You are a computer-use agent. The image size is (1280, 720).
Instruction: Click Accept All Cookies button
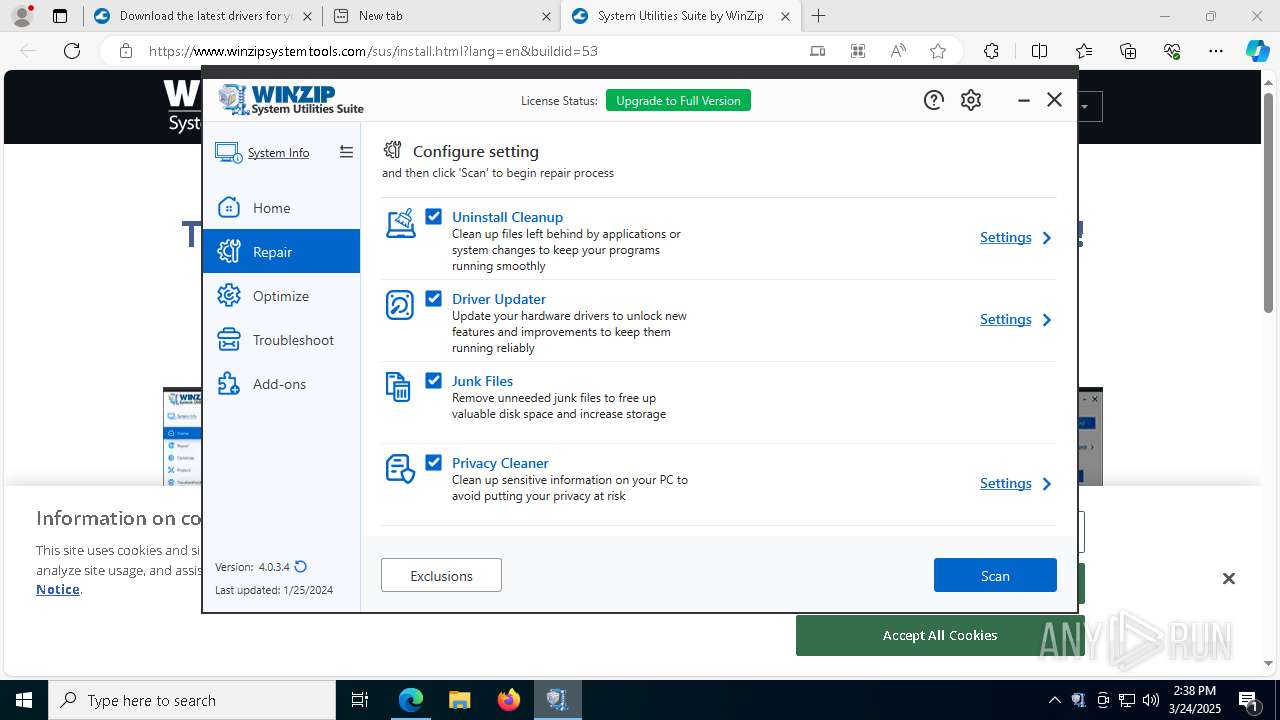tap(940, 635)
